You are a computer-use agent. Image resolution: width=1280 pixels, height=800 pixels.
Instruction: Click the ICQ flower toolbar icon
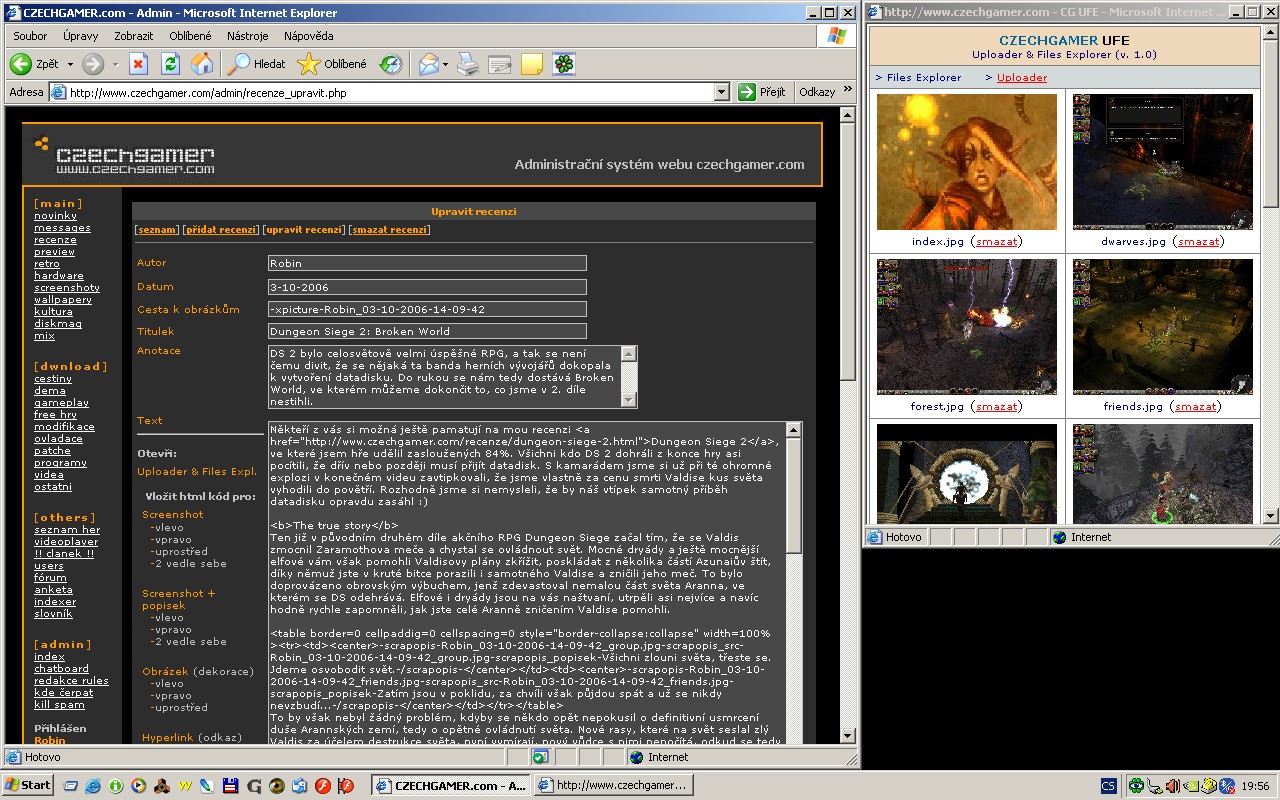[x=564, y=64]
